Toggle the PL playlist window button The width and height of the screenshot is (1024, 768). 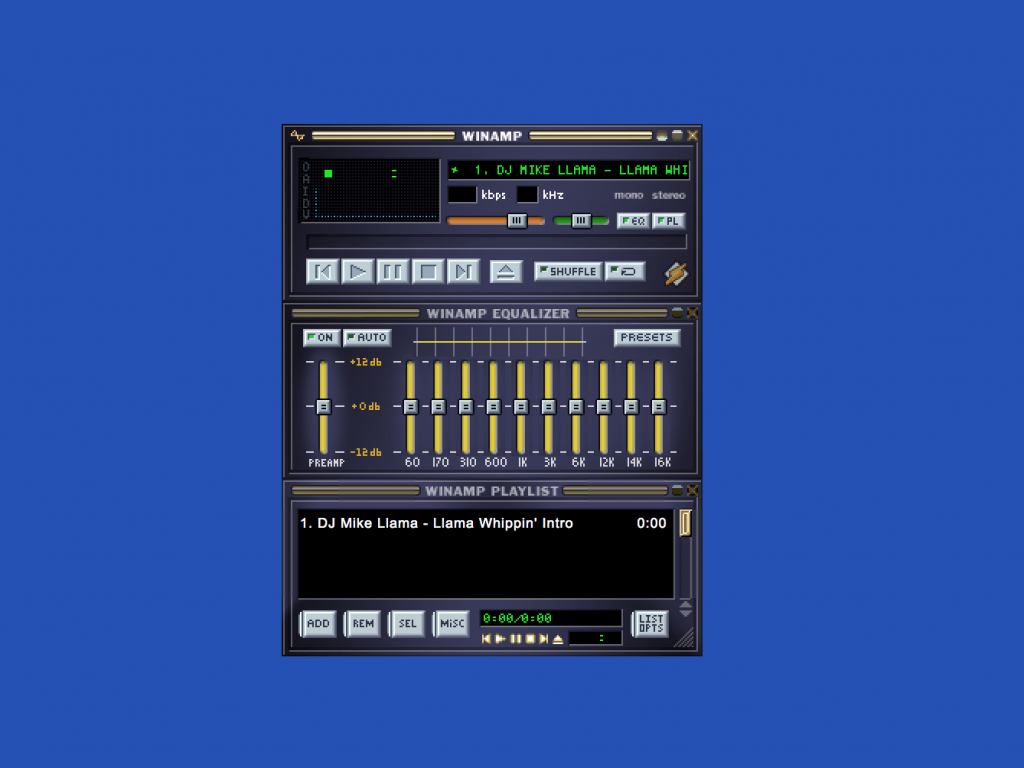pos(669,221)
